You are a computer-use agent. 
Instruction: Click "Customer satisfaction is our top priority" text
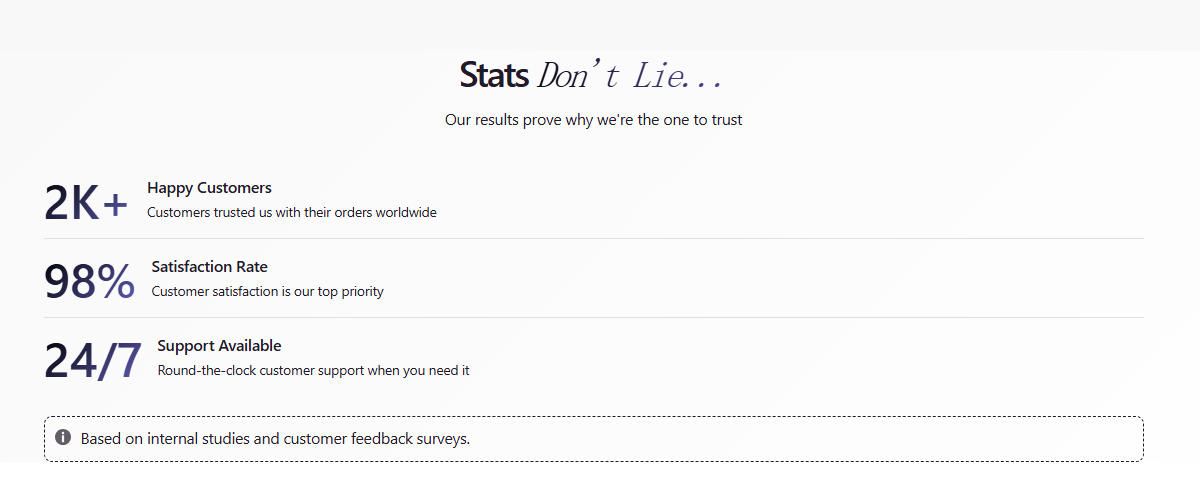[267, 291]
